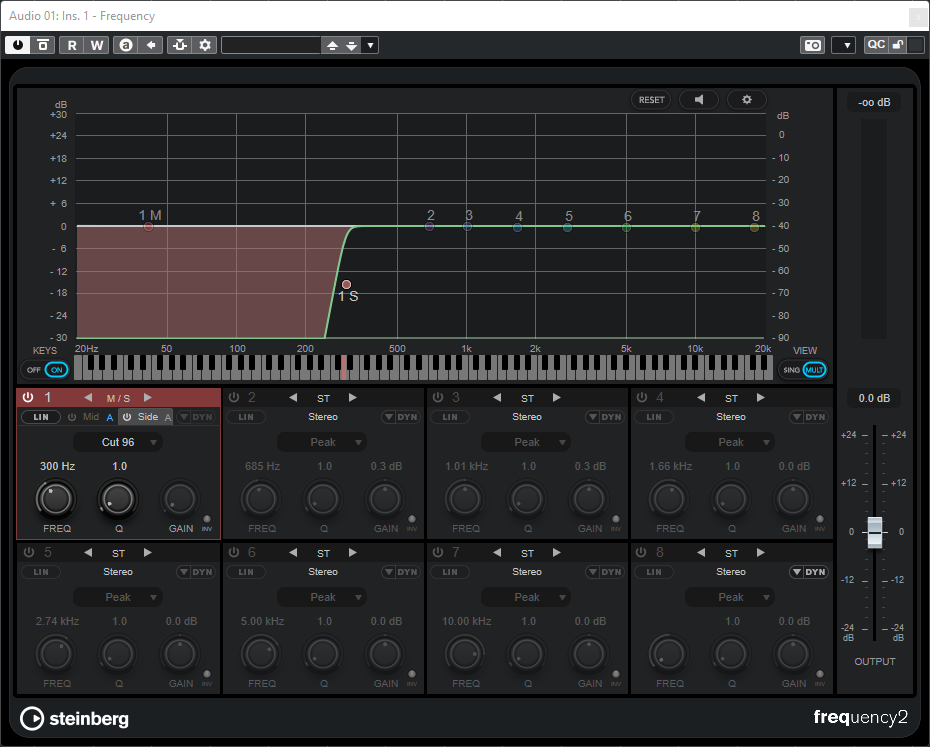
Task: Switch VIEW to SING single-band mode
Action: [791, 370]
